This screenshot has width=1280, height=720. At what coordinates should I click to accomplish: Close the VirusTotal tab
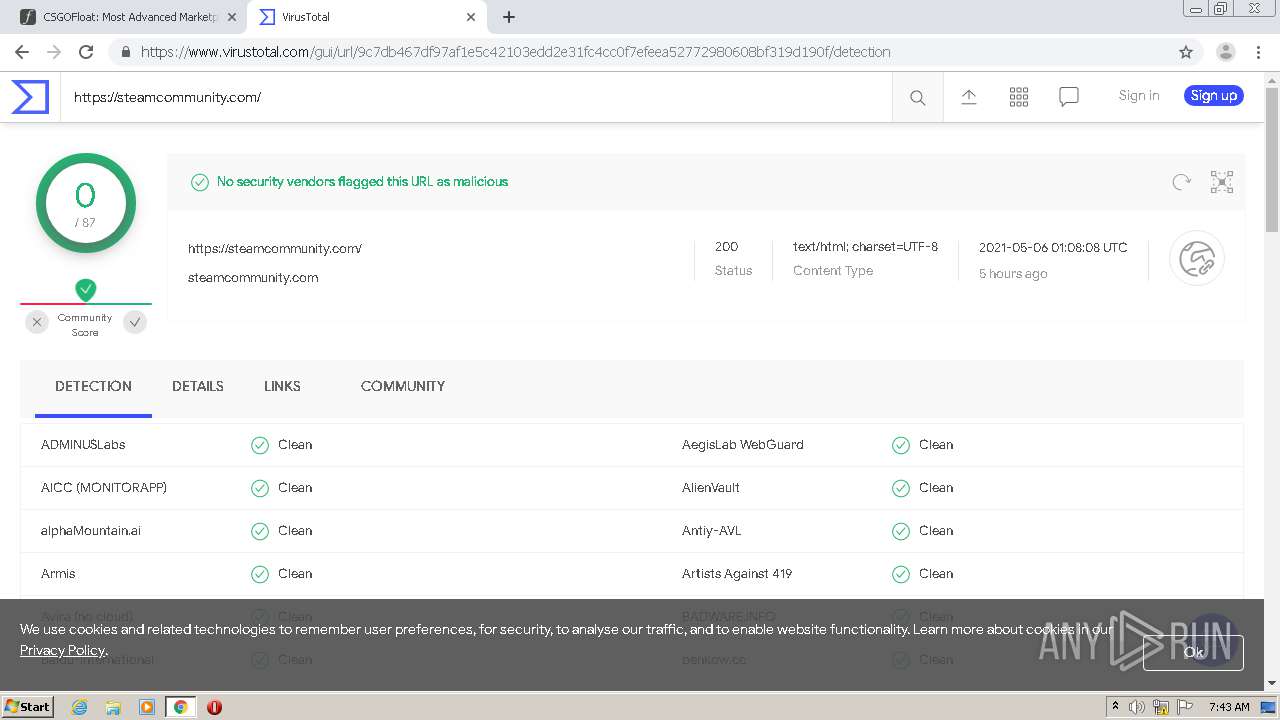(x=472, y=17)
